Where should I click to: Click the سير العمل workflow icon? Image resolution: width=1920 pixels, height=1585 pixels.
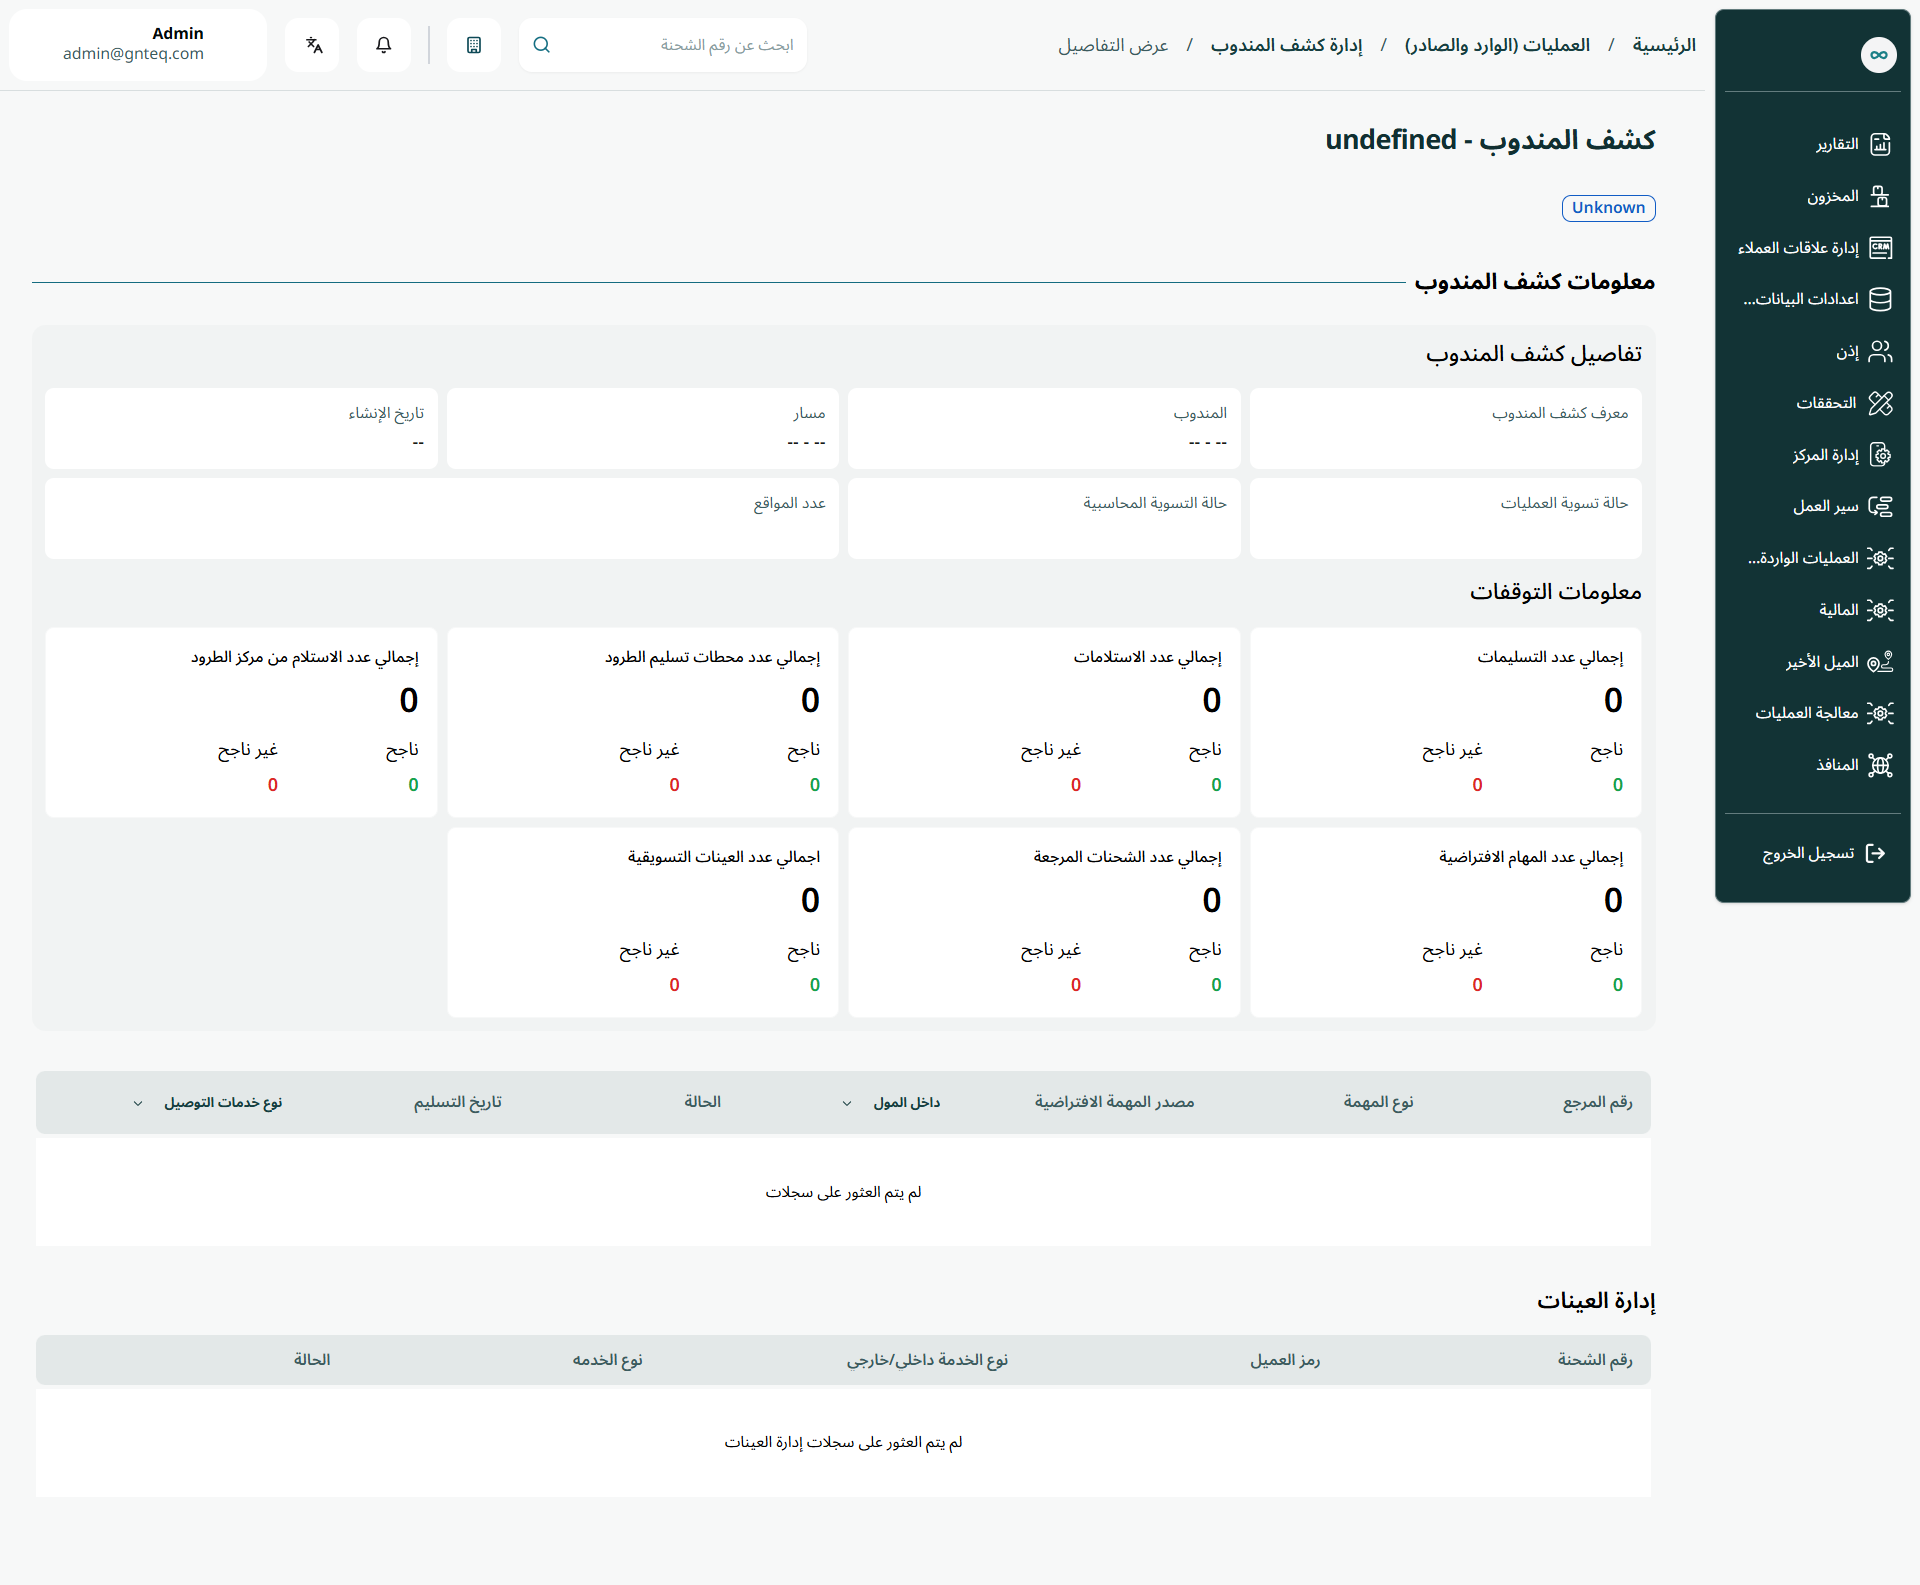1880,507
